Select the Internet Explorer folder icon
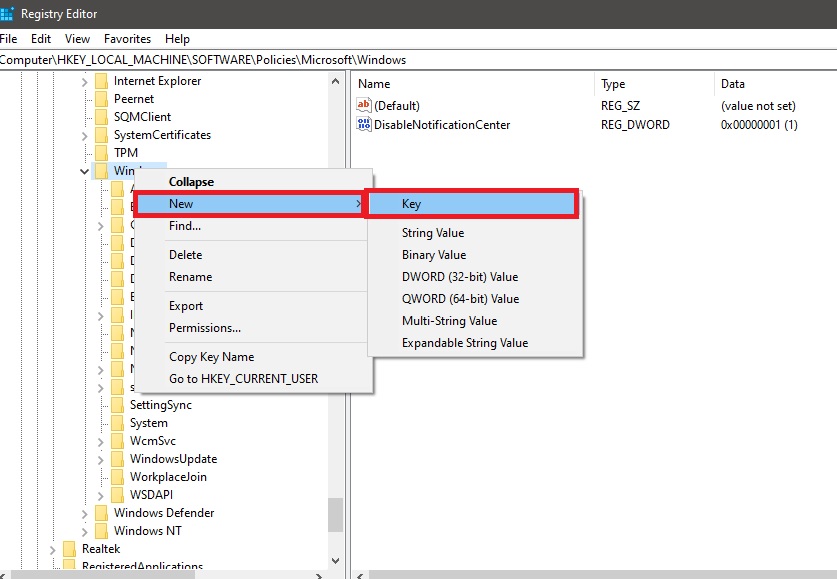The height and width of the screenshot is (579, 837). point(101,81)
